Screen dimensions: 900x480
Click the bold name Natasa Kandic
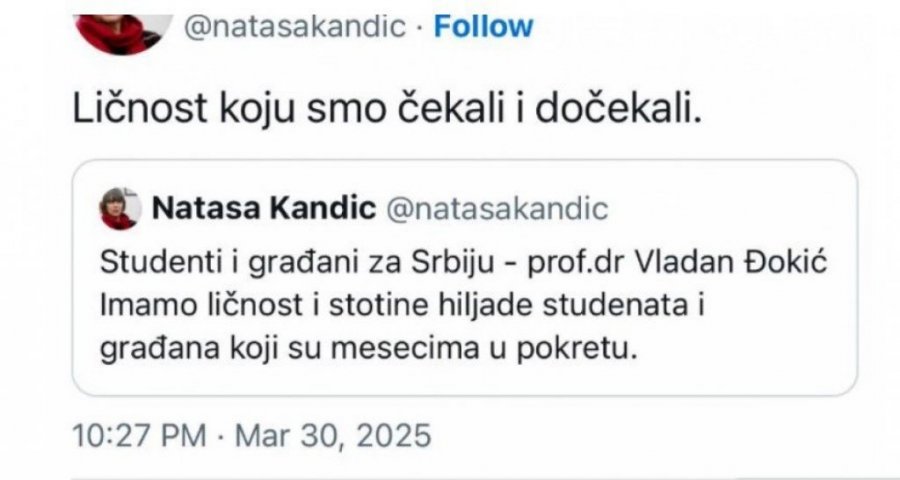264,209
